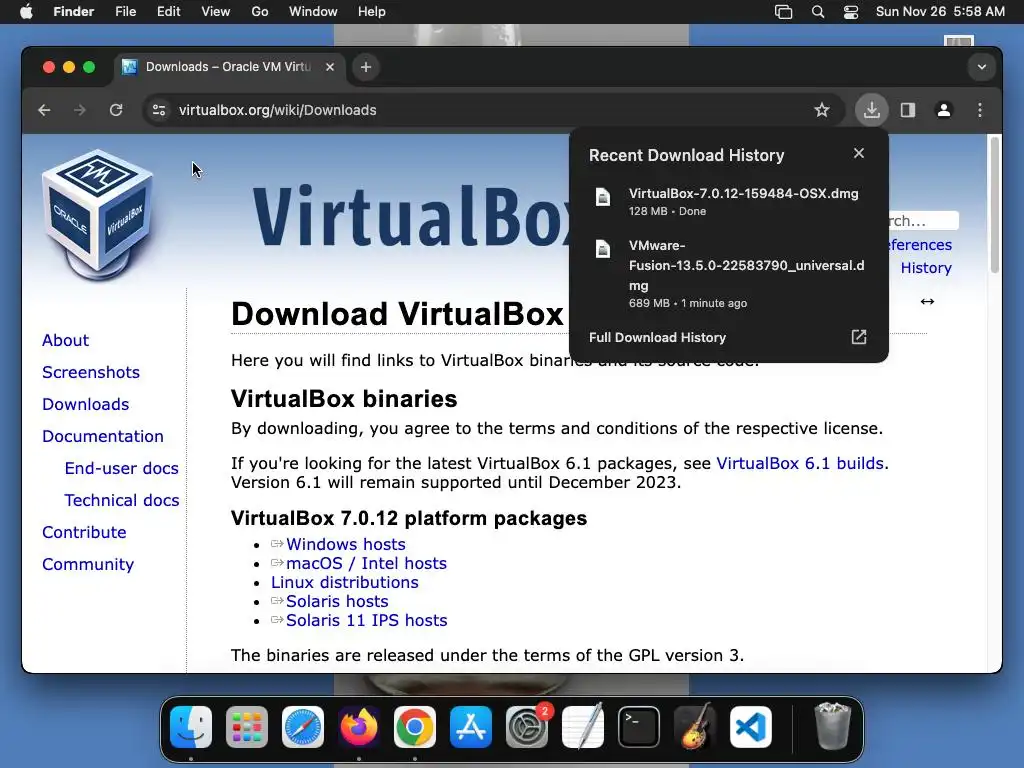The width and height of the screenshot is (1024, 768).
Task: Launch Firefox from the dock
Action: (359, 727)
